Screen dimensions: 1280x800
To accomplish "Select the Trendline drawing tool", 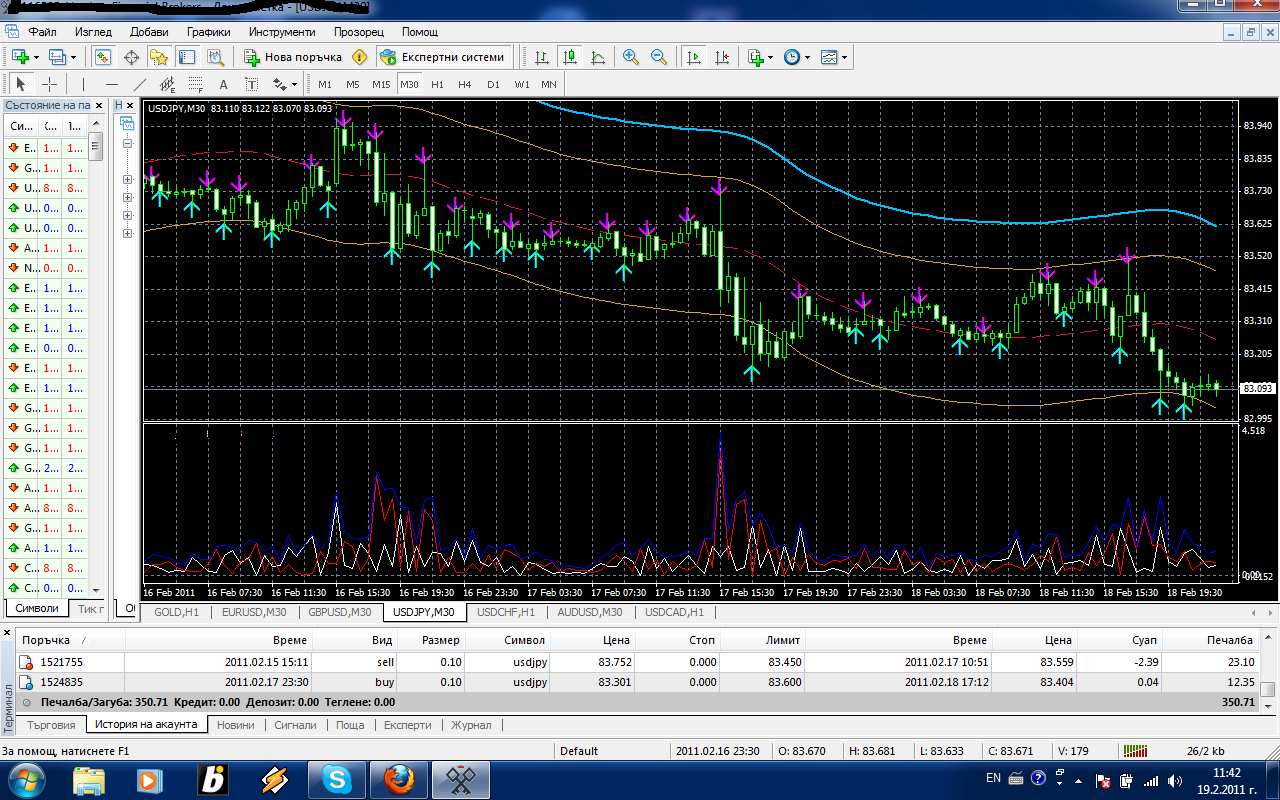I will 140,84.
